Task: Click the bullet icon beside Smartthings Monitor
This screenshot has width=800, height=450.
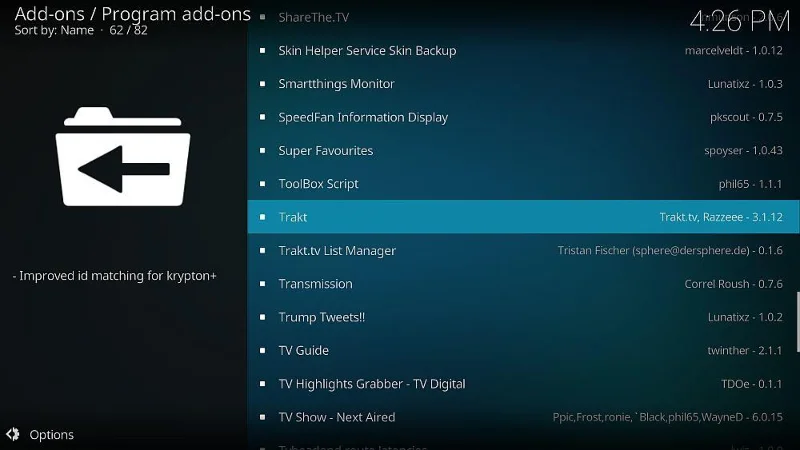Action: pyautogui.click(x=262, y=84)
